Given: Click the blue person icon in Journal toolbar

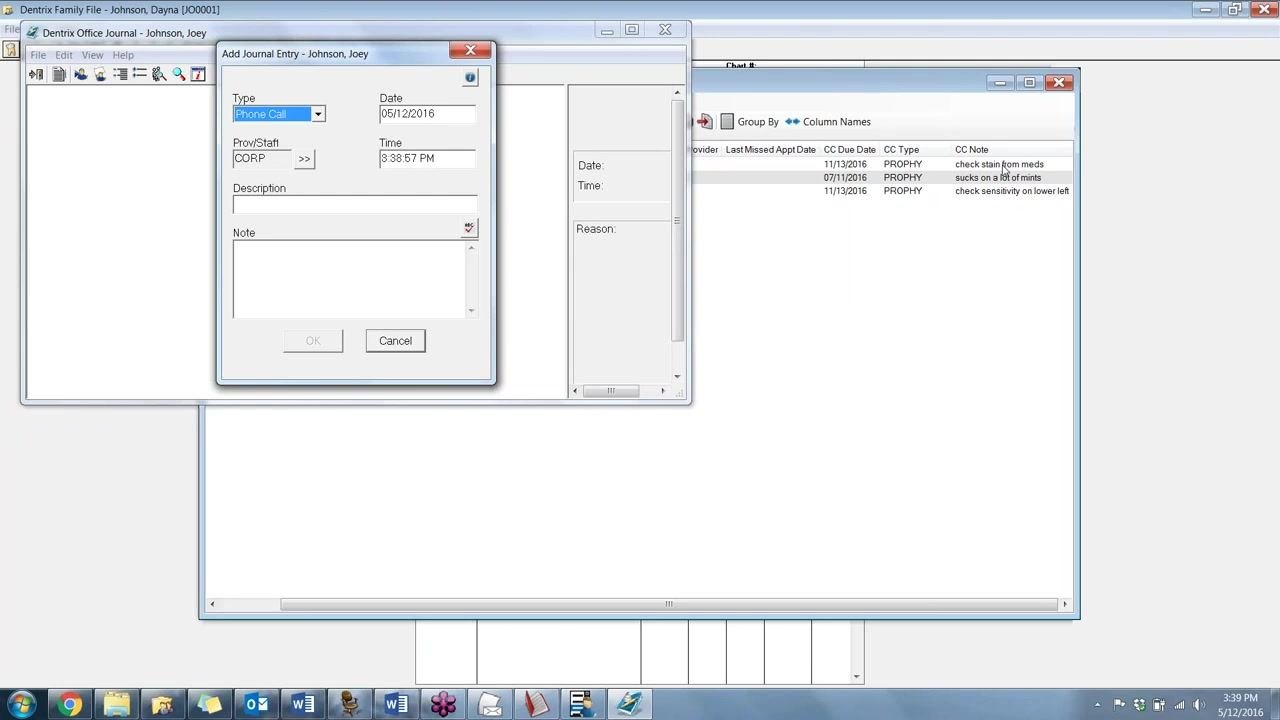Looking at the screenshot, I should (80, 74).
